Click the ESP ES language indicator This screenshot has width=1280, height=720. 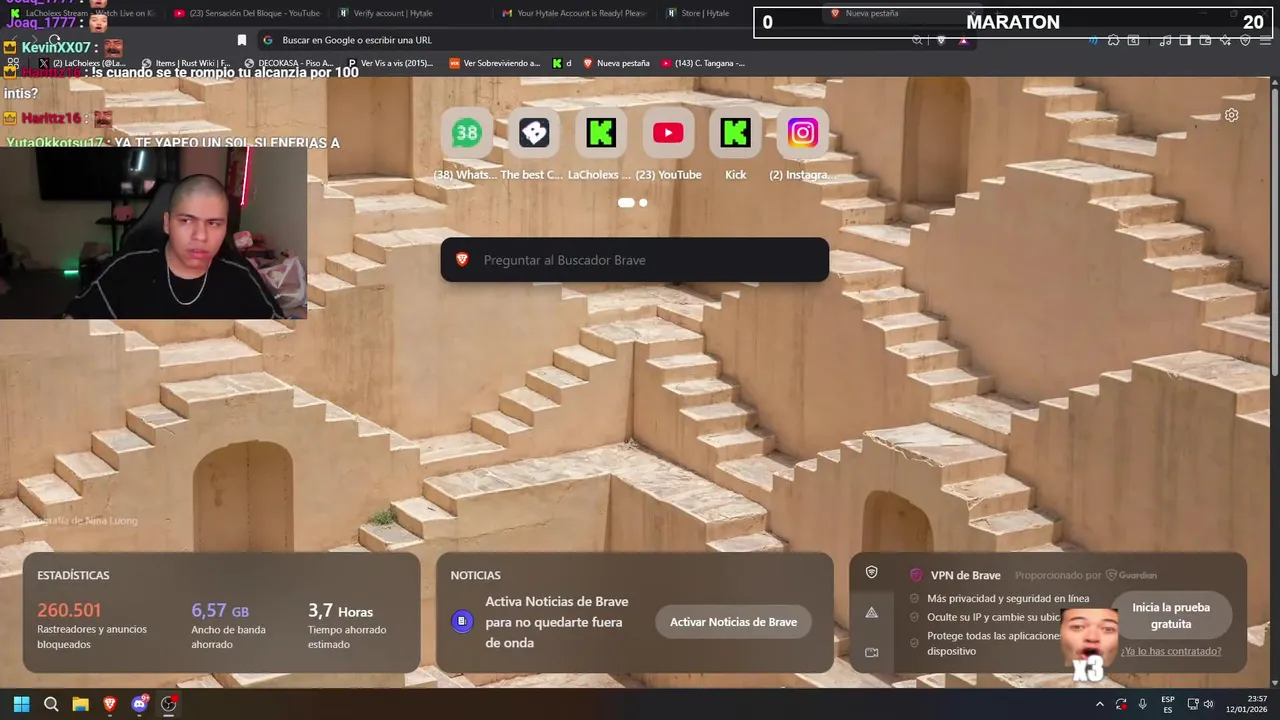click(1168, 704)
